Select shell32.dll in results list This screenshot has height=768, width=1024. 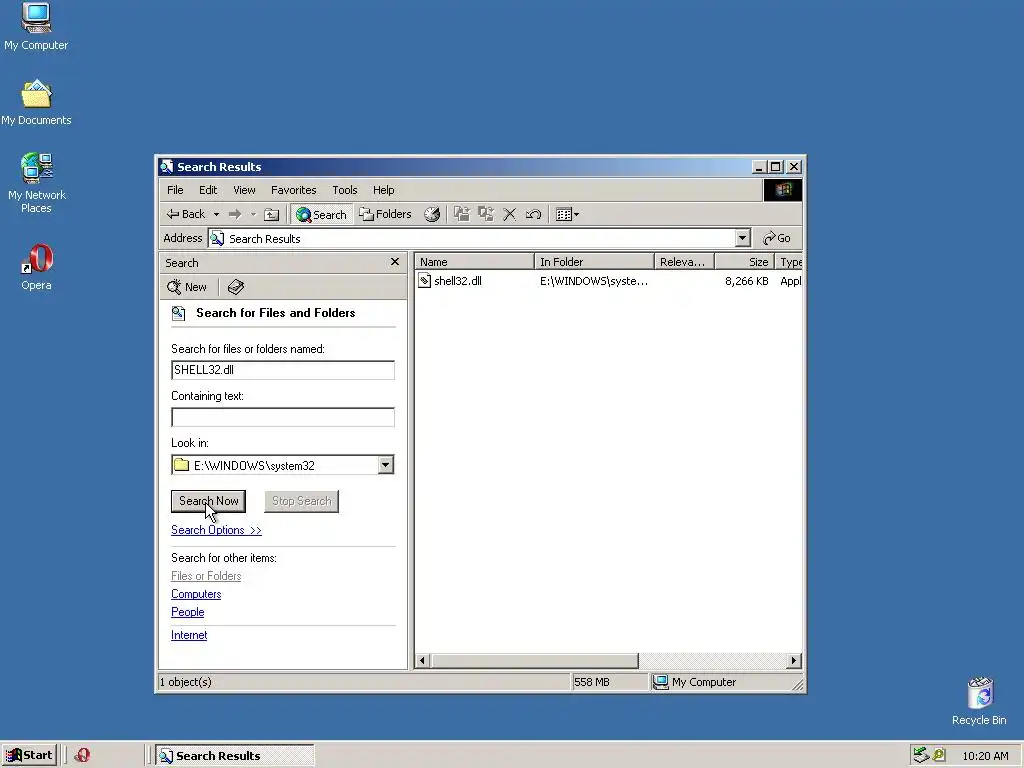pyautogui.click(x=458, y=281)
